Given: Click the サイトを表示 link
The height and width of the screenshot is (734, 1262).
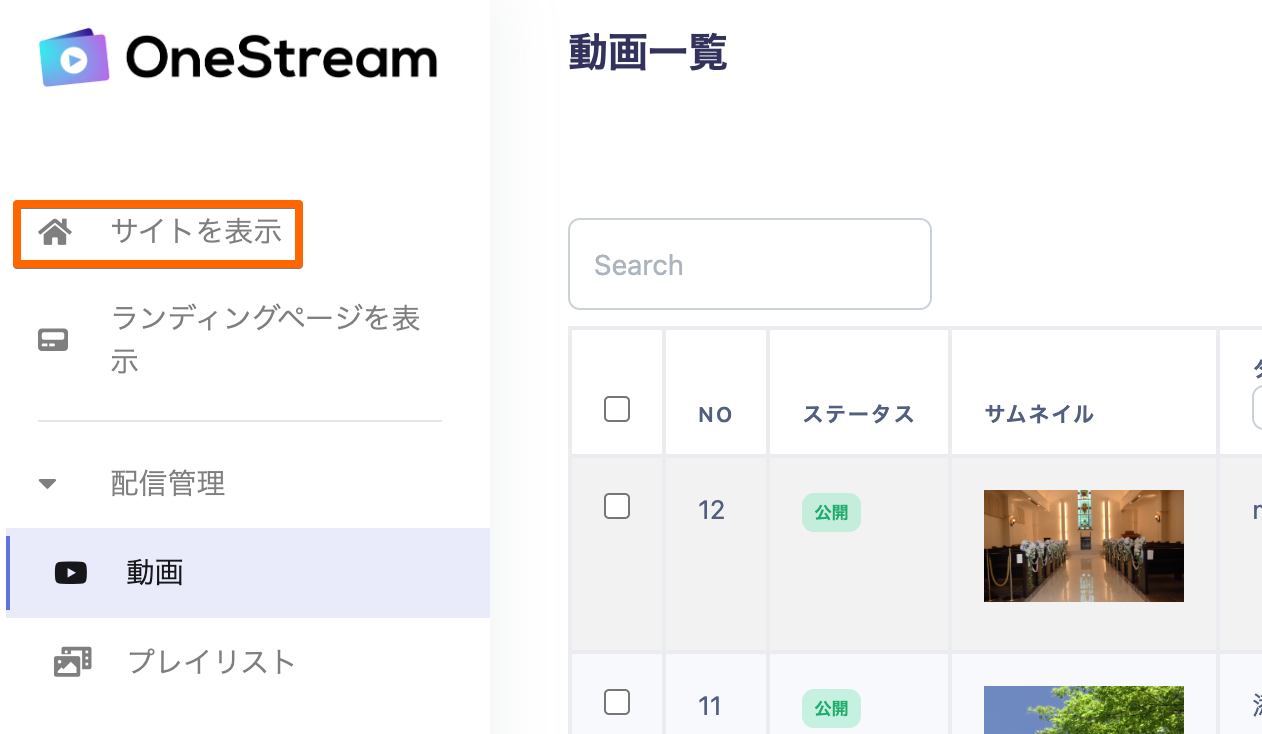Looking at the screenshot, I should (x=196, y=233).
